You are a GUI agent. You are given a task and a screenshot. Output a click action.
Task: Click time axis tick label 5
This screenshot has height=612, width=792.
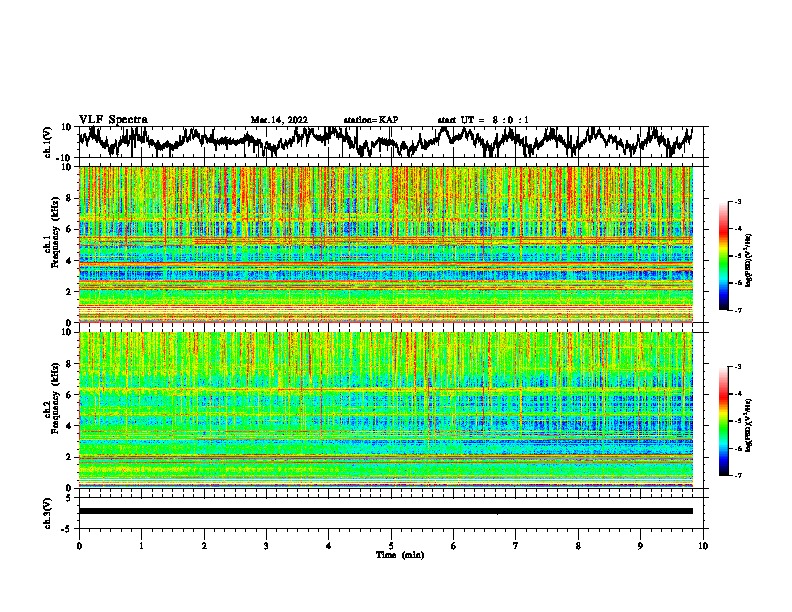[391, 546]
